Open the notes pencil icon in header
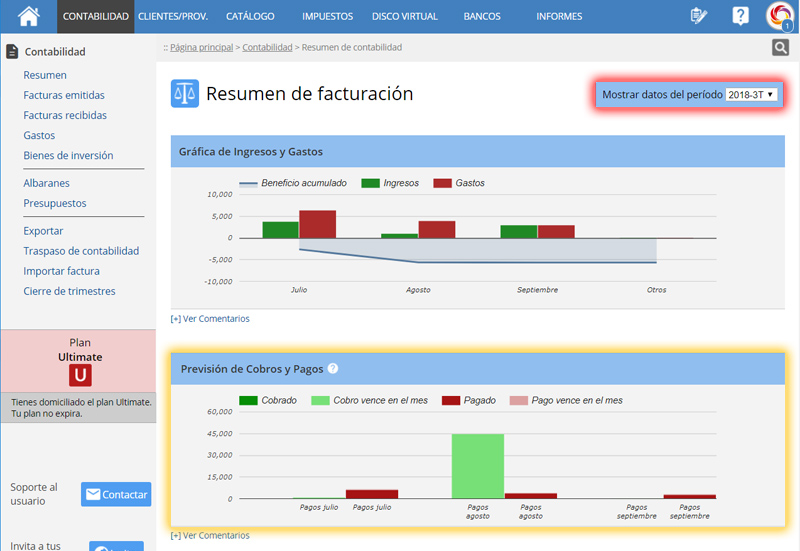 698,16
